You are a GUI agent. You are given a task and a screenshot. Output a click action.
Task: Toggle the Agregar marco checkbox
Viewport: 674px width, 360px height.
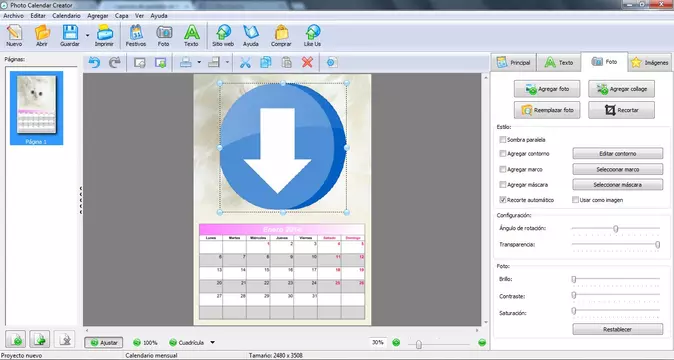point(502,169)
